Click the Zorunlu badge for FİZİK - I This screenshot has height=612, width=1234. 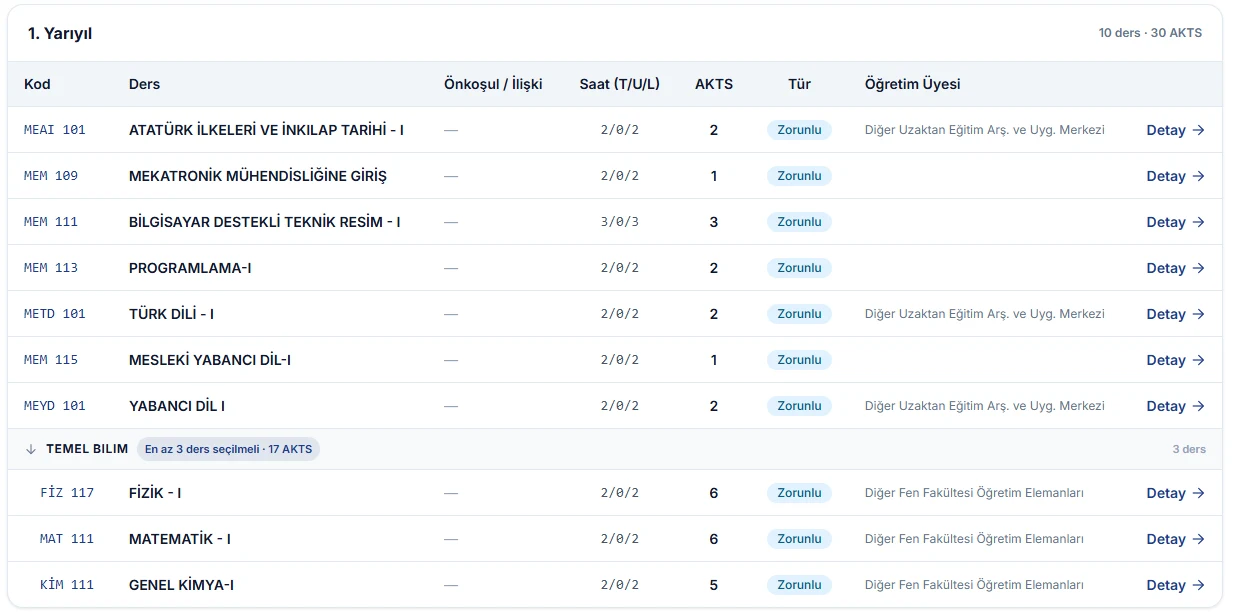click(799, 493)
